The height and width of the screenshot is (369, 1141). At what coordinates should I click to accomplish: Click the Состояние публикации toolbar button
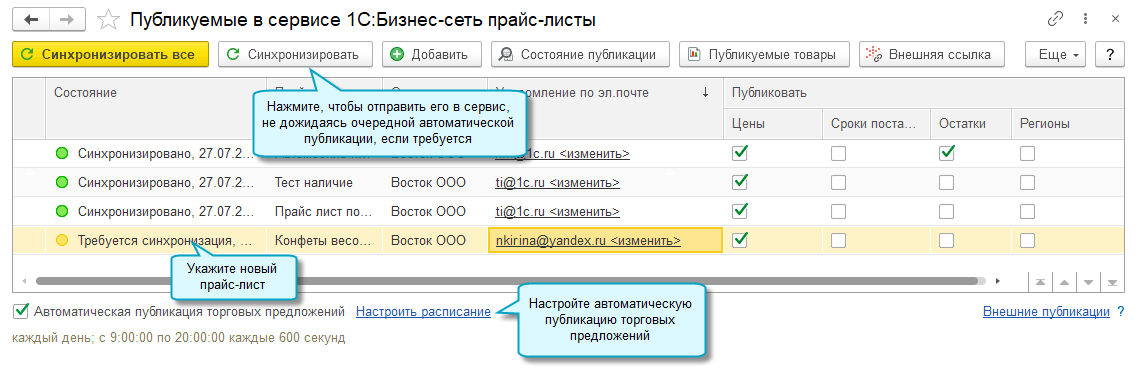(x=580, y=55)
